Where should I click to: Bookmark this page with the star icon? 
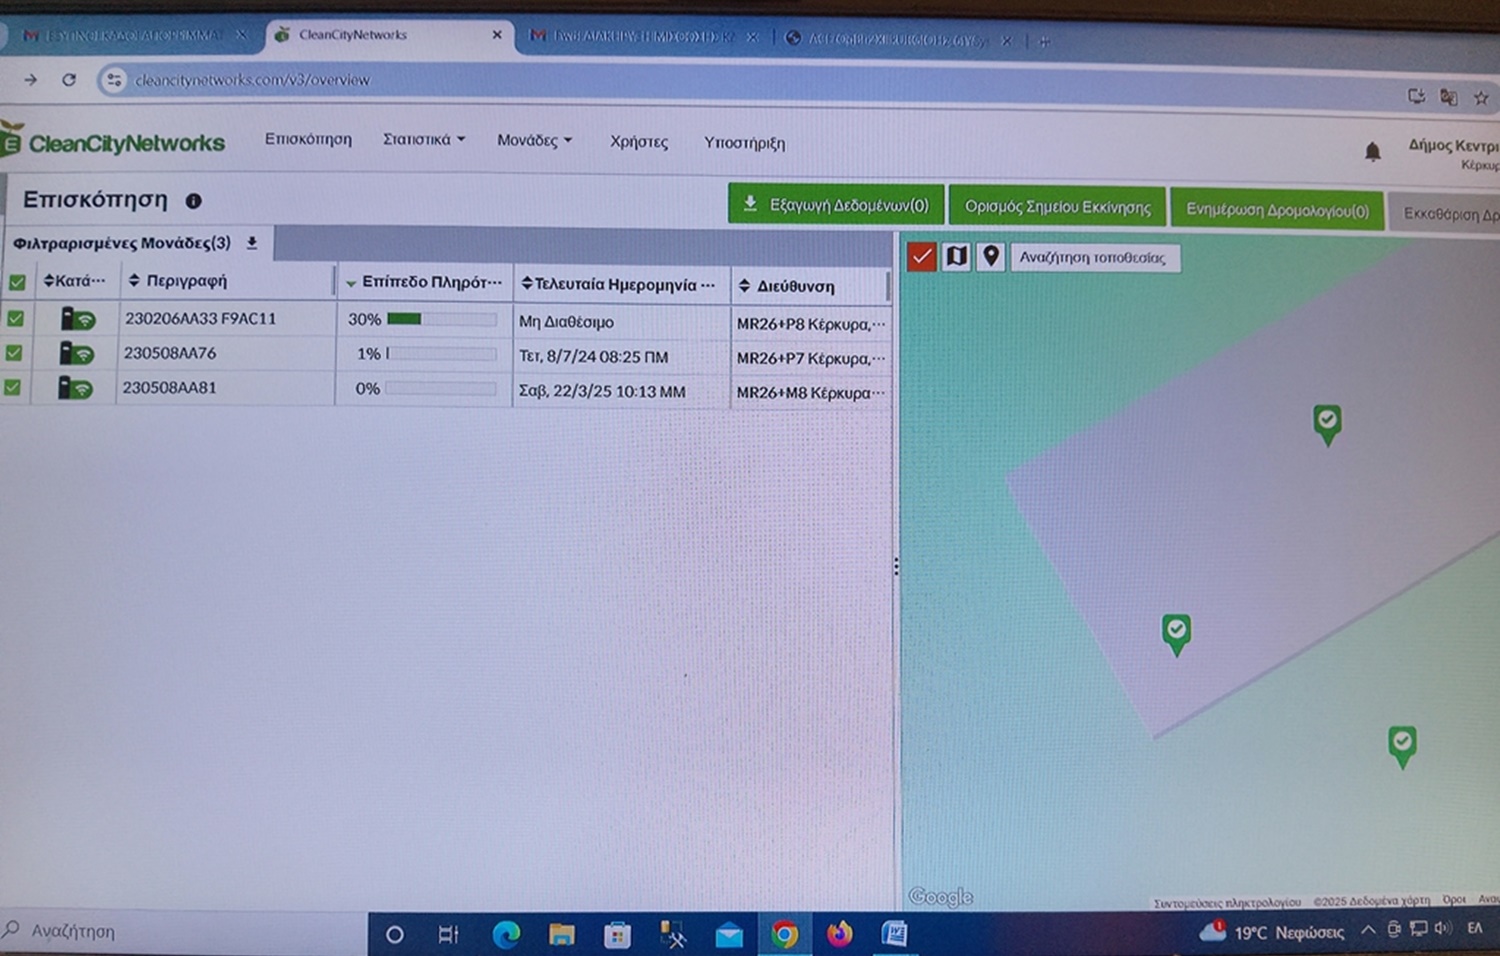pos(1481,98)
